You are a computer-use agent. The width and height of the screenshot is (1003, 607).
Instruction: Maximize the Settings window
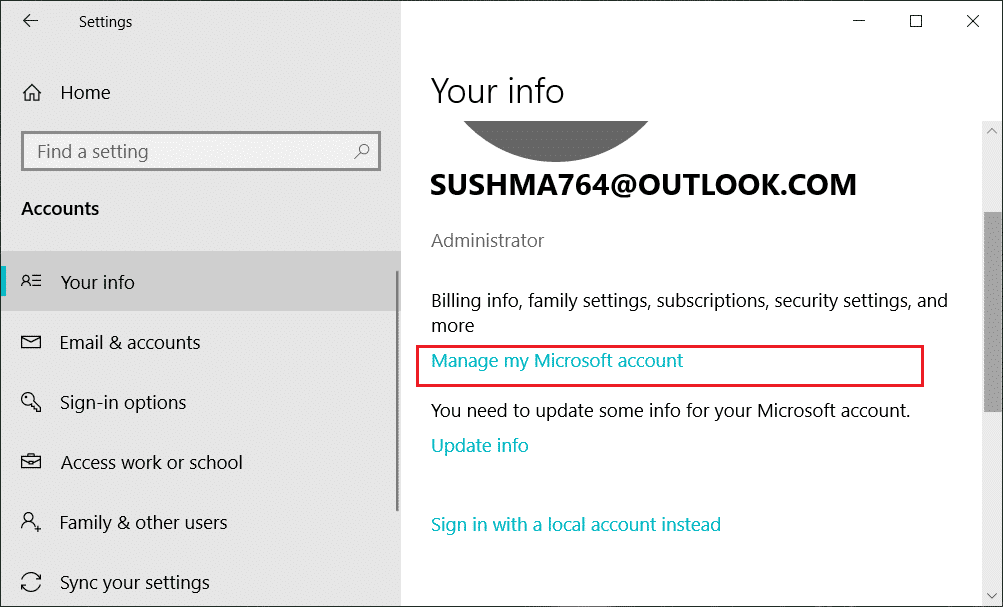click(916, 21)
